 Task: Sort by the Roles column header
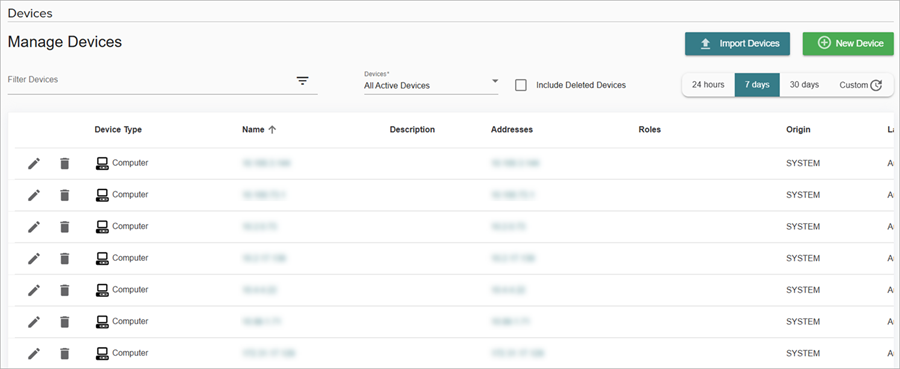click(650, 130)
